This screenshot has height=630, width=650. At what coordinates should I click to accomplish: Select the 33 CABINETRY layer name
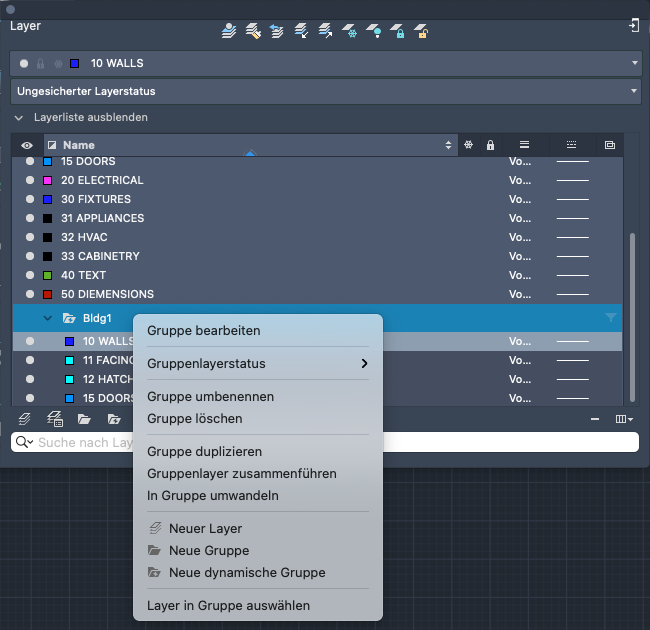pos(100,256)
